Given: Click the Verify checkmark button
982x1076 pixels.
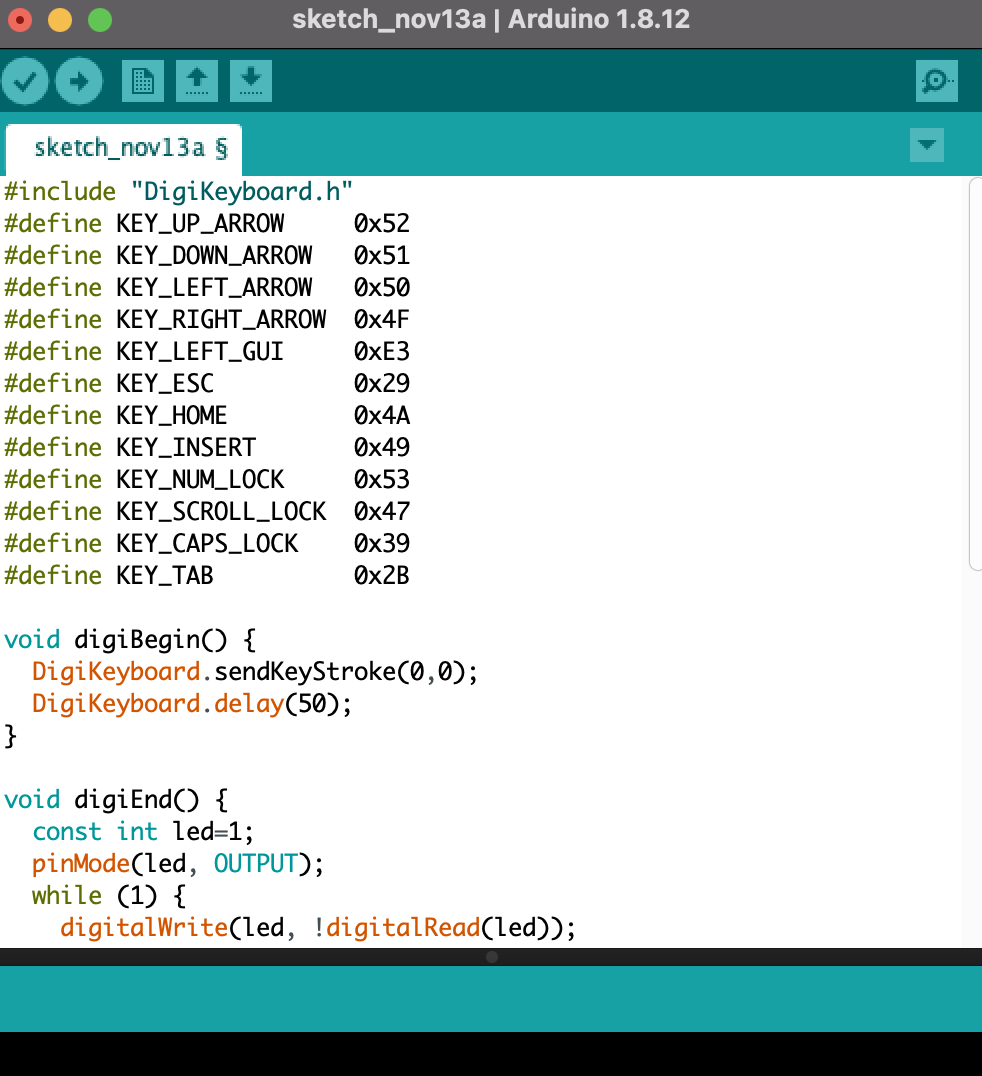Looking at the screenshot, I should (x=25, y=81).
